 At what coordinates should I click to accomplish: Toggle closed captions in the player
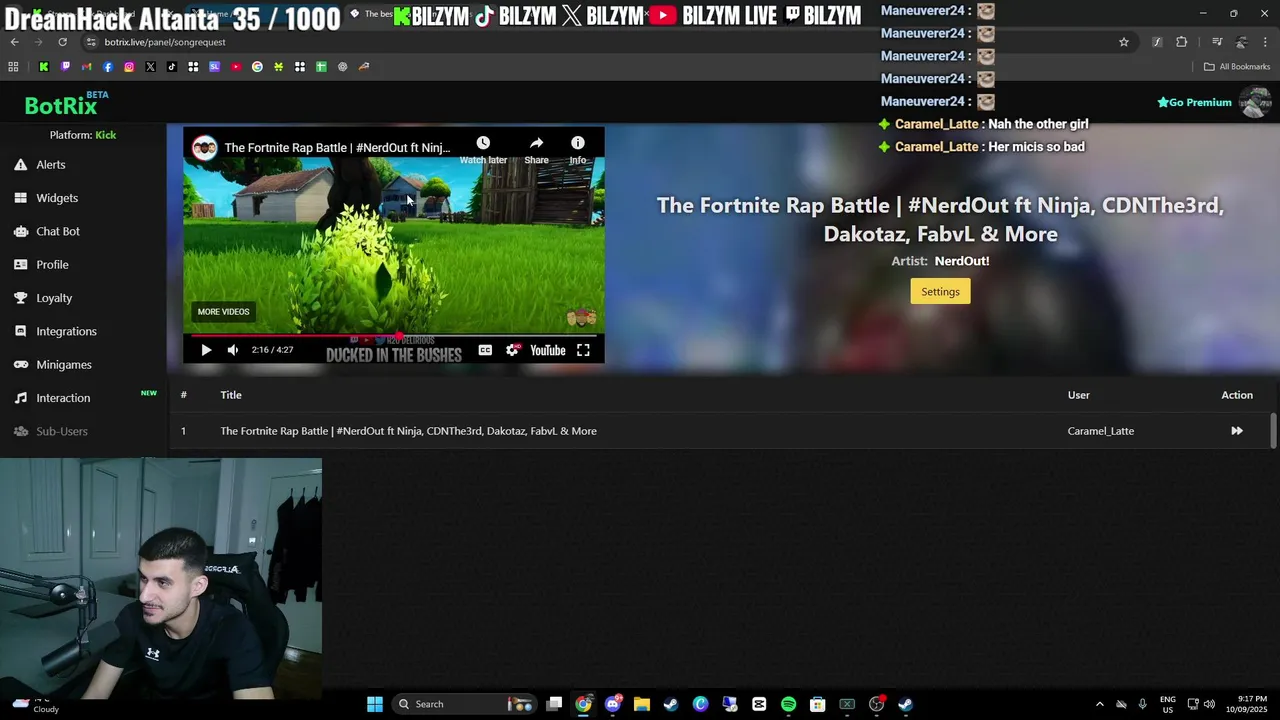click(x=485, y=350)
